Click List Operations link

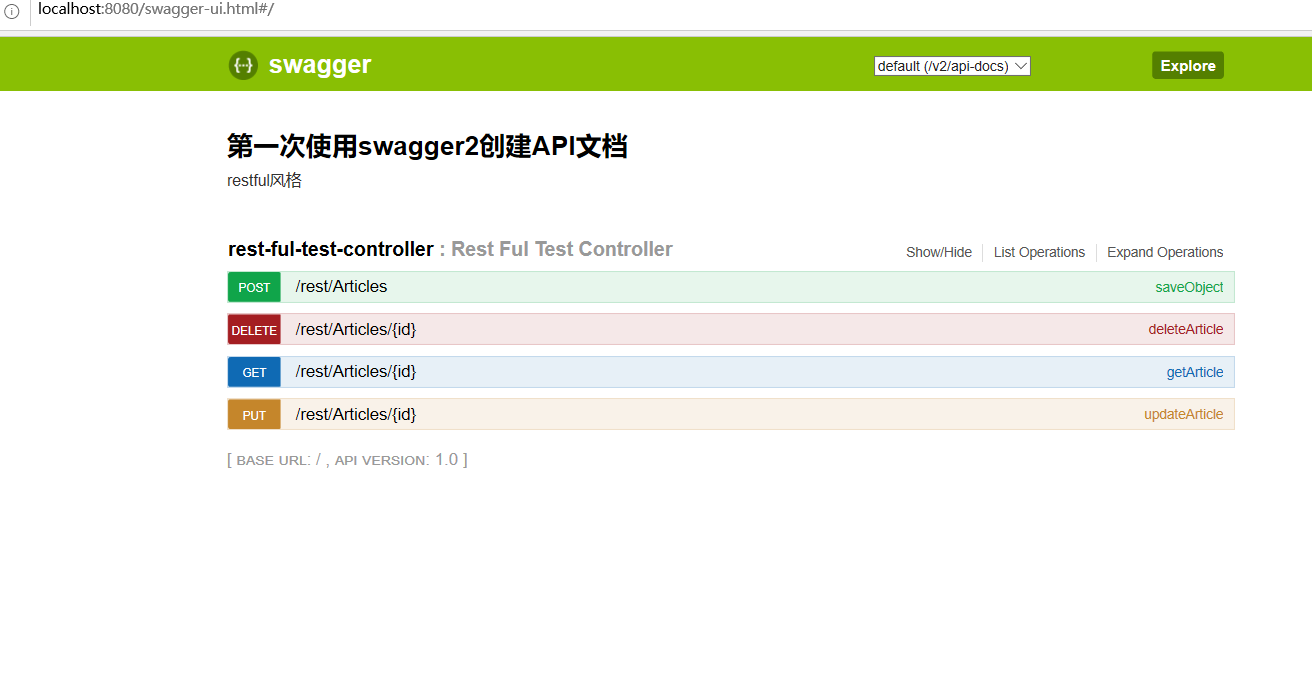[x=1039, y=252]
